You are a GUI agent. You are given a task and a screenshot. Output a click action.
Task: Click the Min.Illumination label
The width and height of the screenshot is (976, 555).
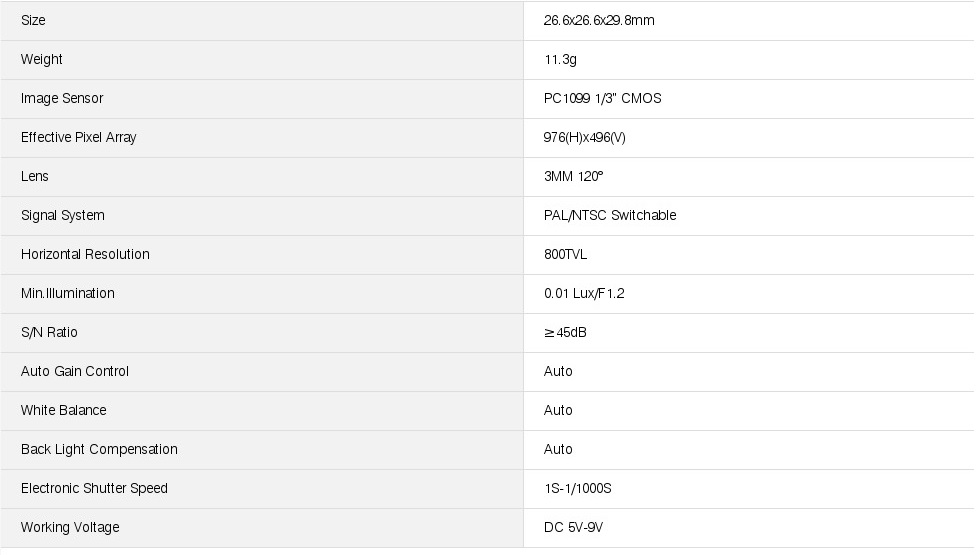tap(68, 293)
